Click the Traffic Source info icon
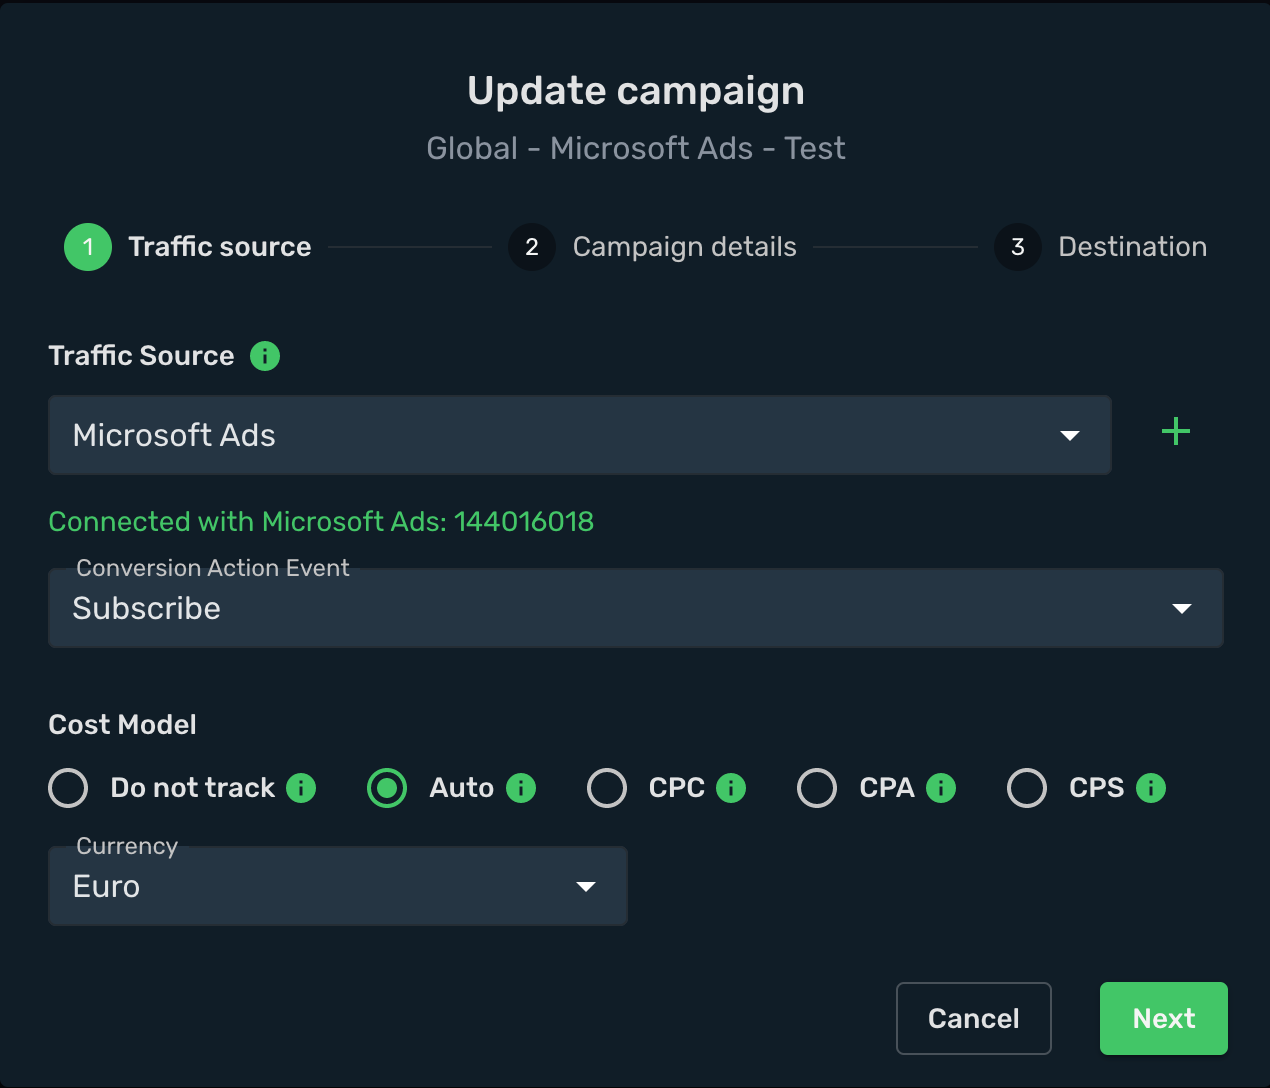 [265, 356]
